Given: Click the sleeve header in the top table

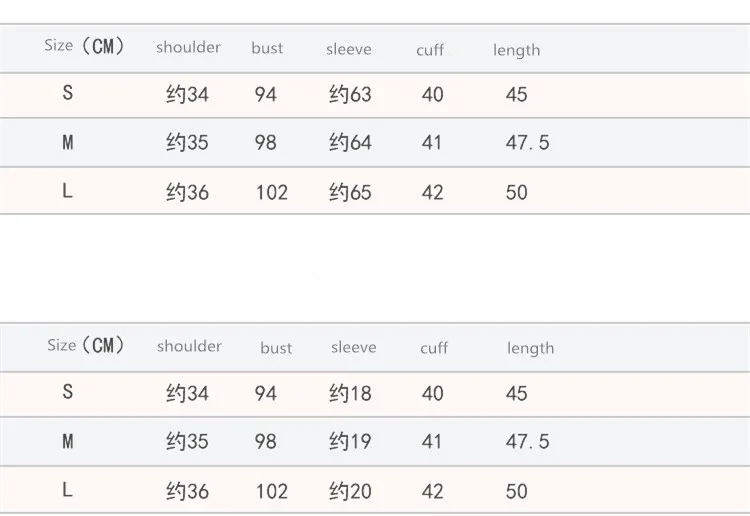Looking at the screenshot, I should 349,49.
